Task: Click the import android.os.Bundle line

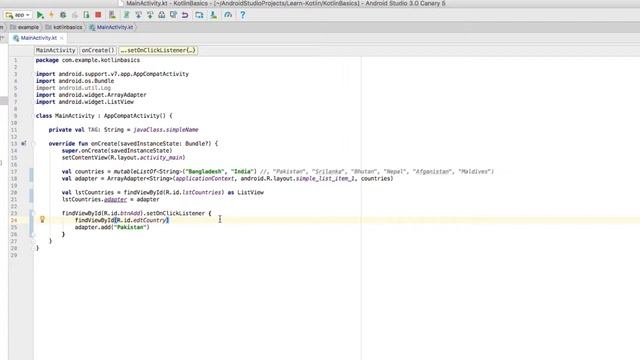Action: tap(75, 81)
